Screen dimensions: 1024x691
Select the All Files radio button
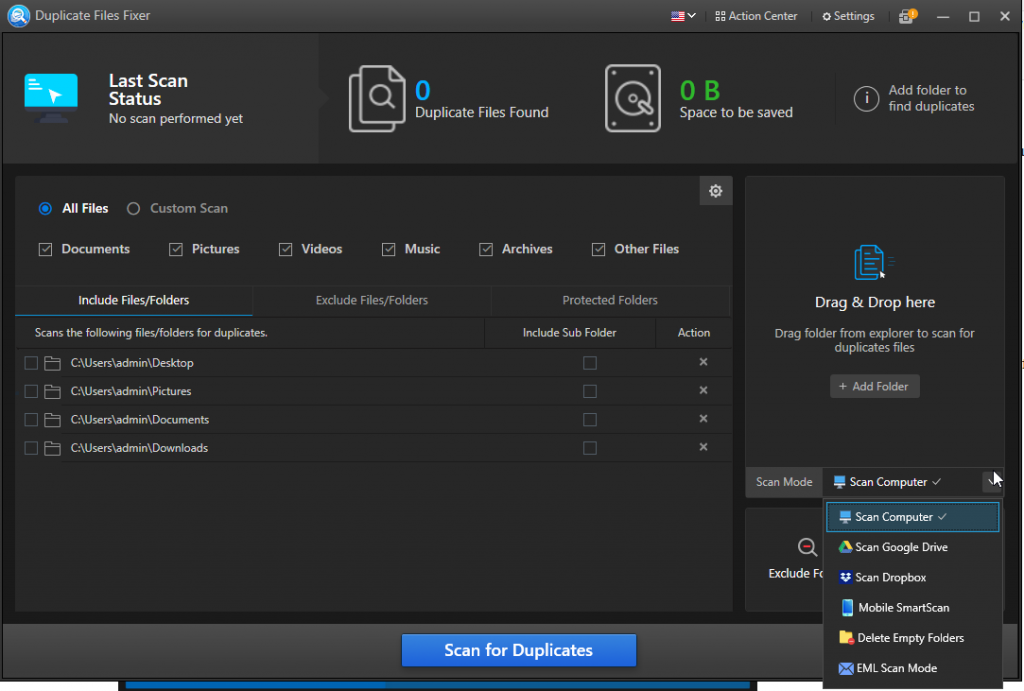pos(45,208)
